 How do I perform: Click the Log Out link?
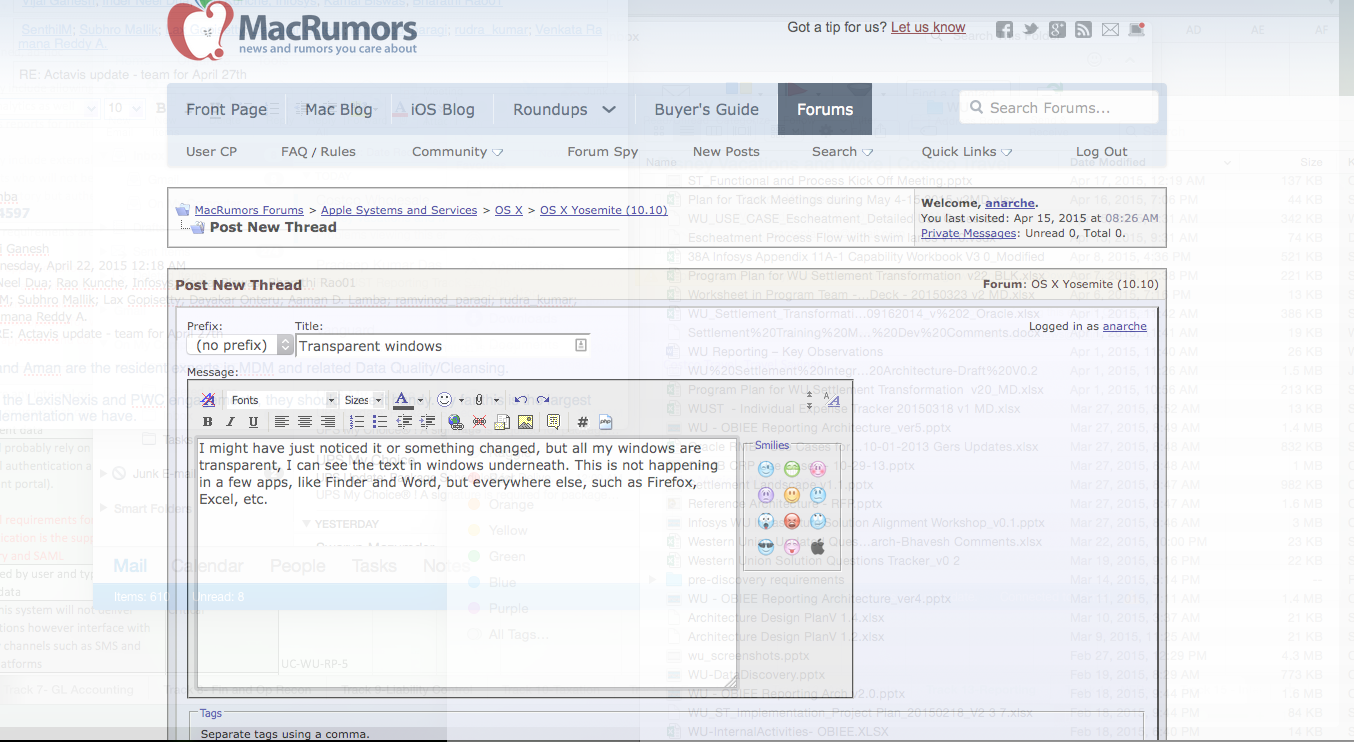click(1101, 152)
